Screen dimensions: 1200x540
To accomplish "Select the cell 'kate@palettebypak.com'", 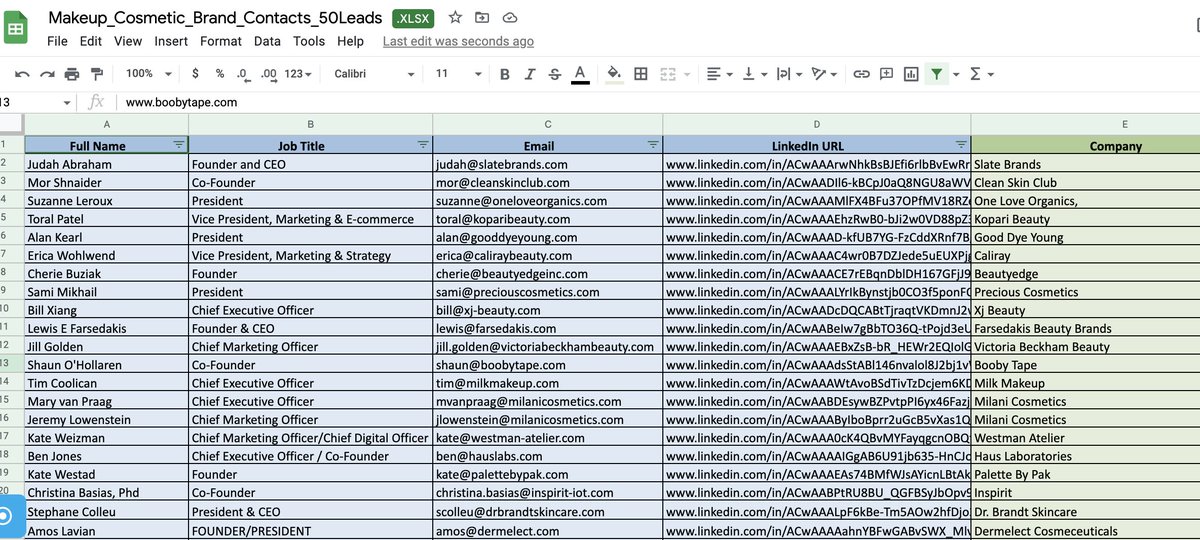I will 547,475.
